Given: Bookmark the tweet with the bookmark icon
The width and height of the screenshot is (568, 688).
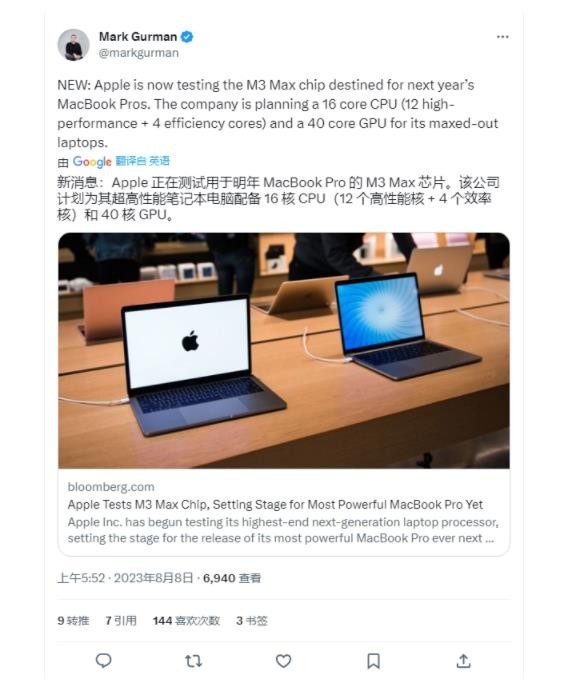Looking at the screenshot, I should coord(373,660).
